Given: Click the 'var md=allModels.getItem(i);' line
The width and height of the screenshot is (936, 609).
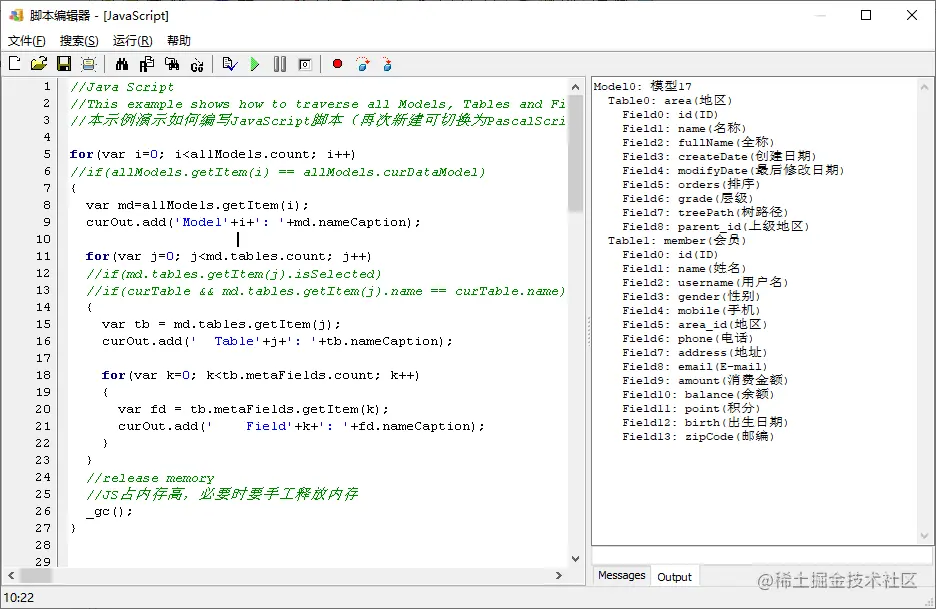Looking at the screenshot, I should tap(197, 205).
